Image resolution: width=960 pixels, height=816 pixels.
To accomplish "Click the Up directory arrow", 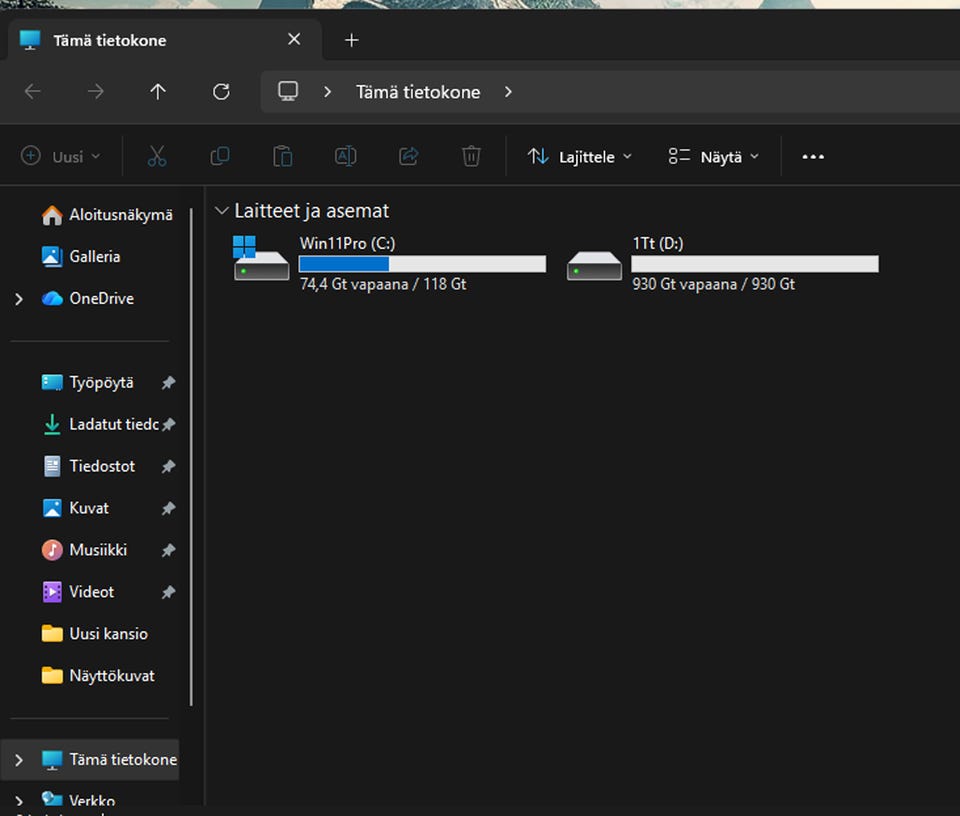I will (x=158, y=92).
